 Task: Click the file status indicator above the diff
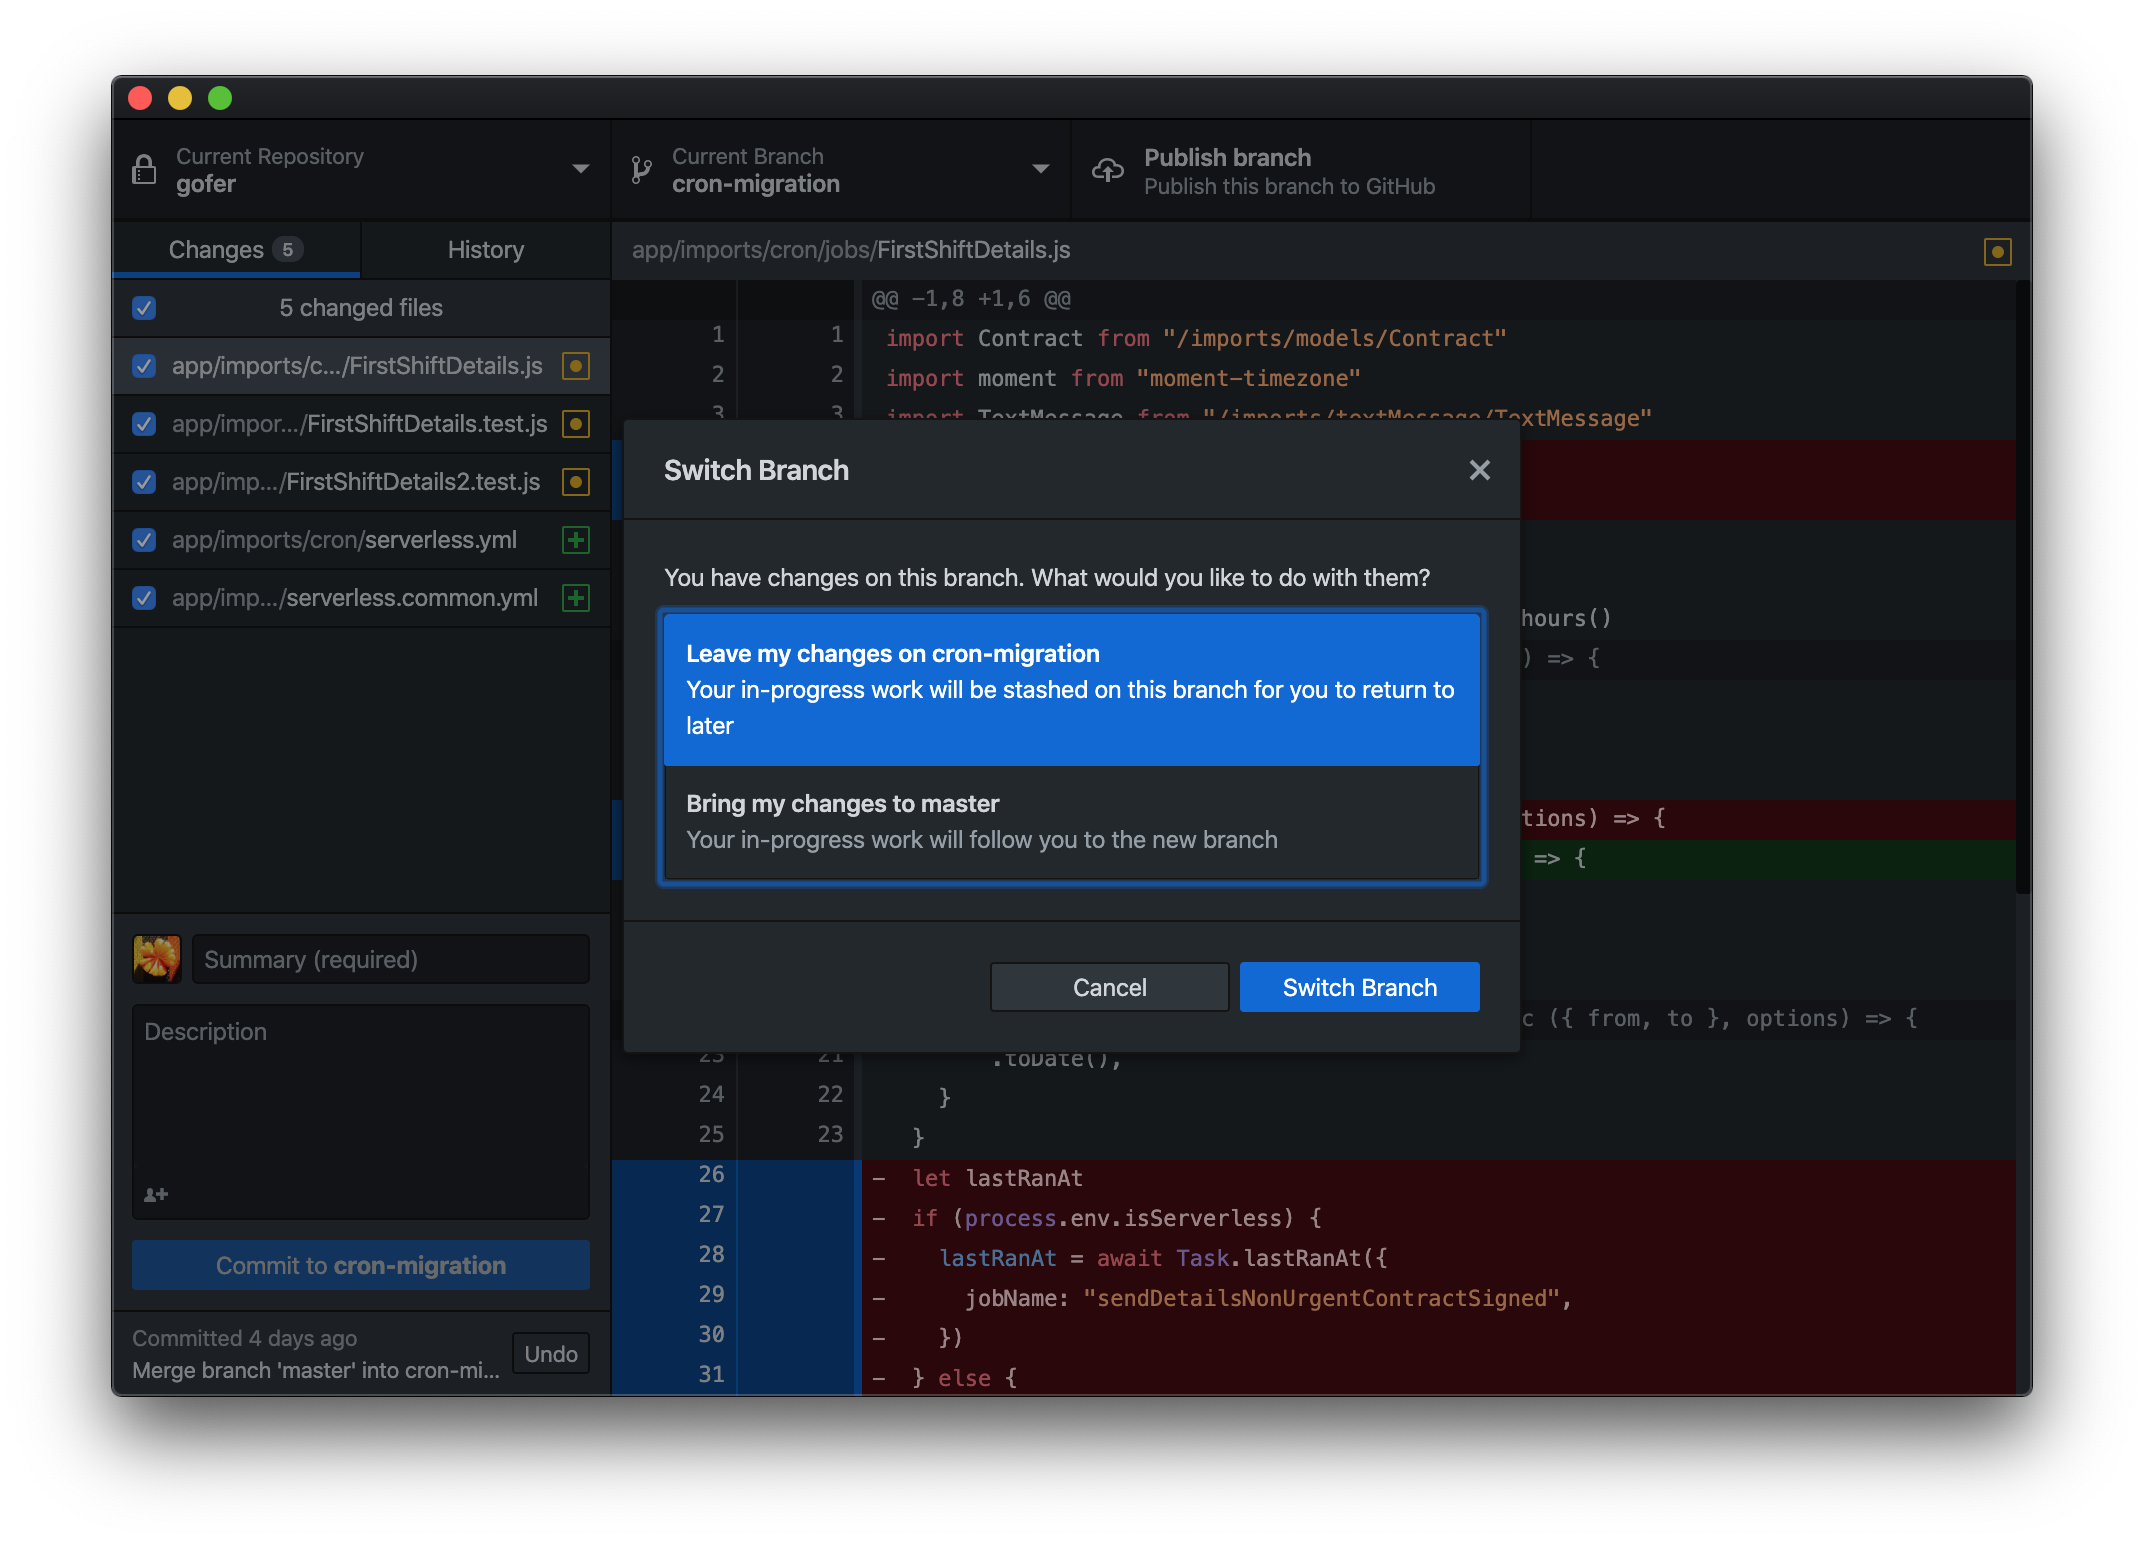tap(1997, 252)
